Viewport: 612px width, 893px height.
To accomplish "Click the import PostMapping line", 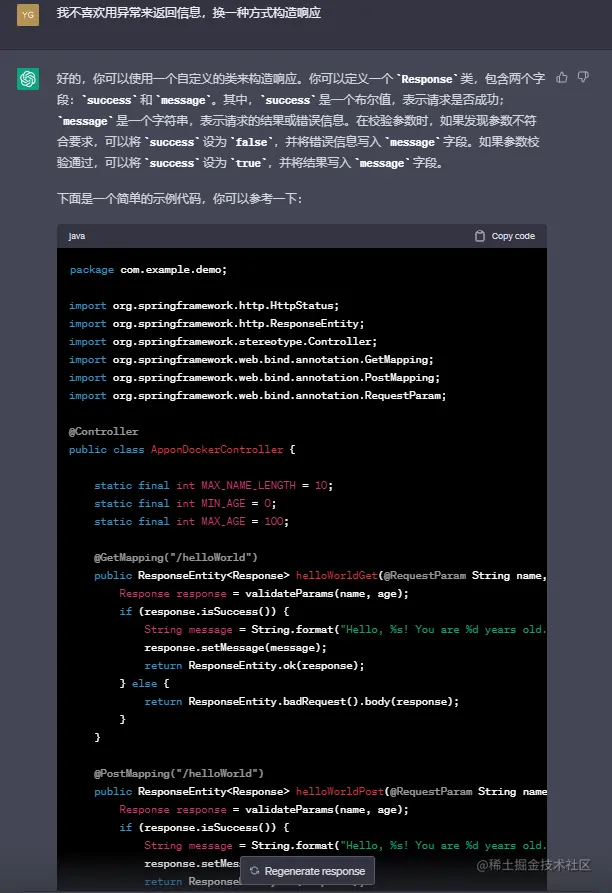I will [x=254, y=378].
